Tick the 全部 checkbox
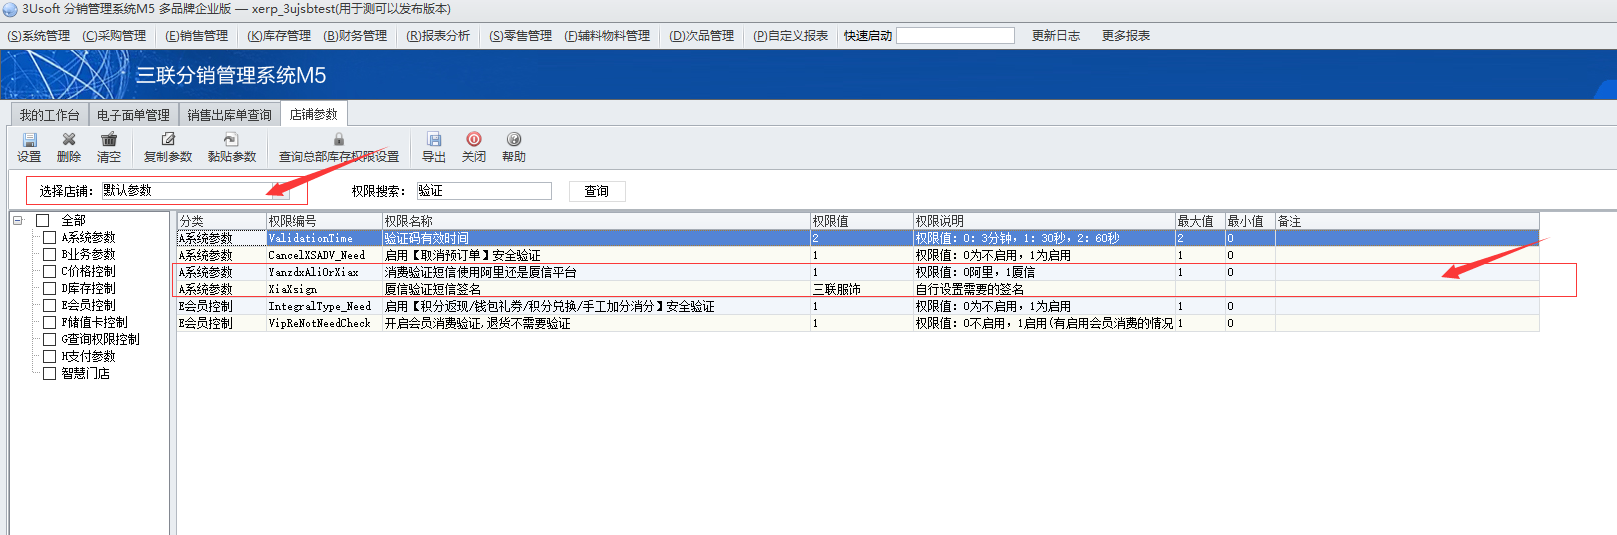This screenshot has height=535, width=1617. pos(42,220)
